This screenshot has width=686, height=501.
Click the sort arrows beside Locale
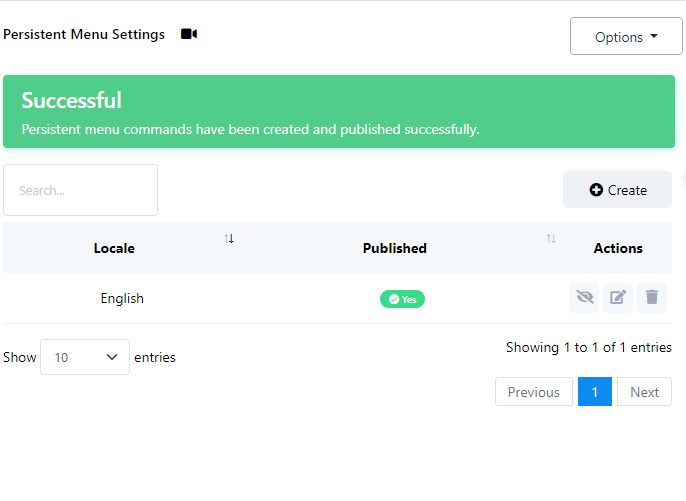[x=229, y=238]
